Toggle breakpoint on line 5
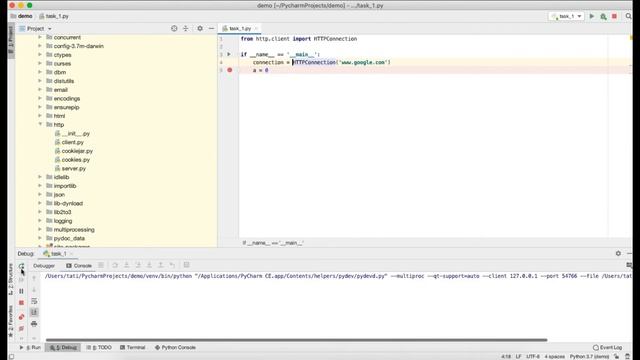This screenshot has height=360, width=640. [230, 70]
